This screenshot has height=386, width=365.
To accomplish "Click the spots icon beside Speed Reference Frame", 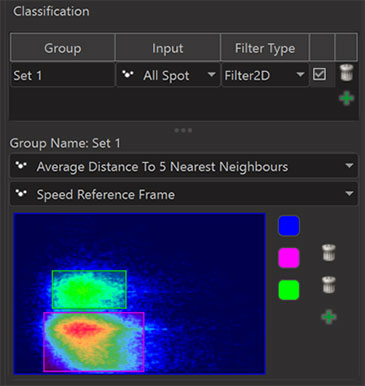I will coord(21,194).
